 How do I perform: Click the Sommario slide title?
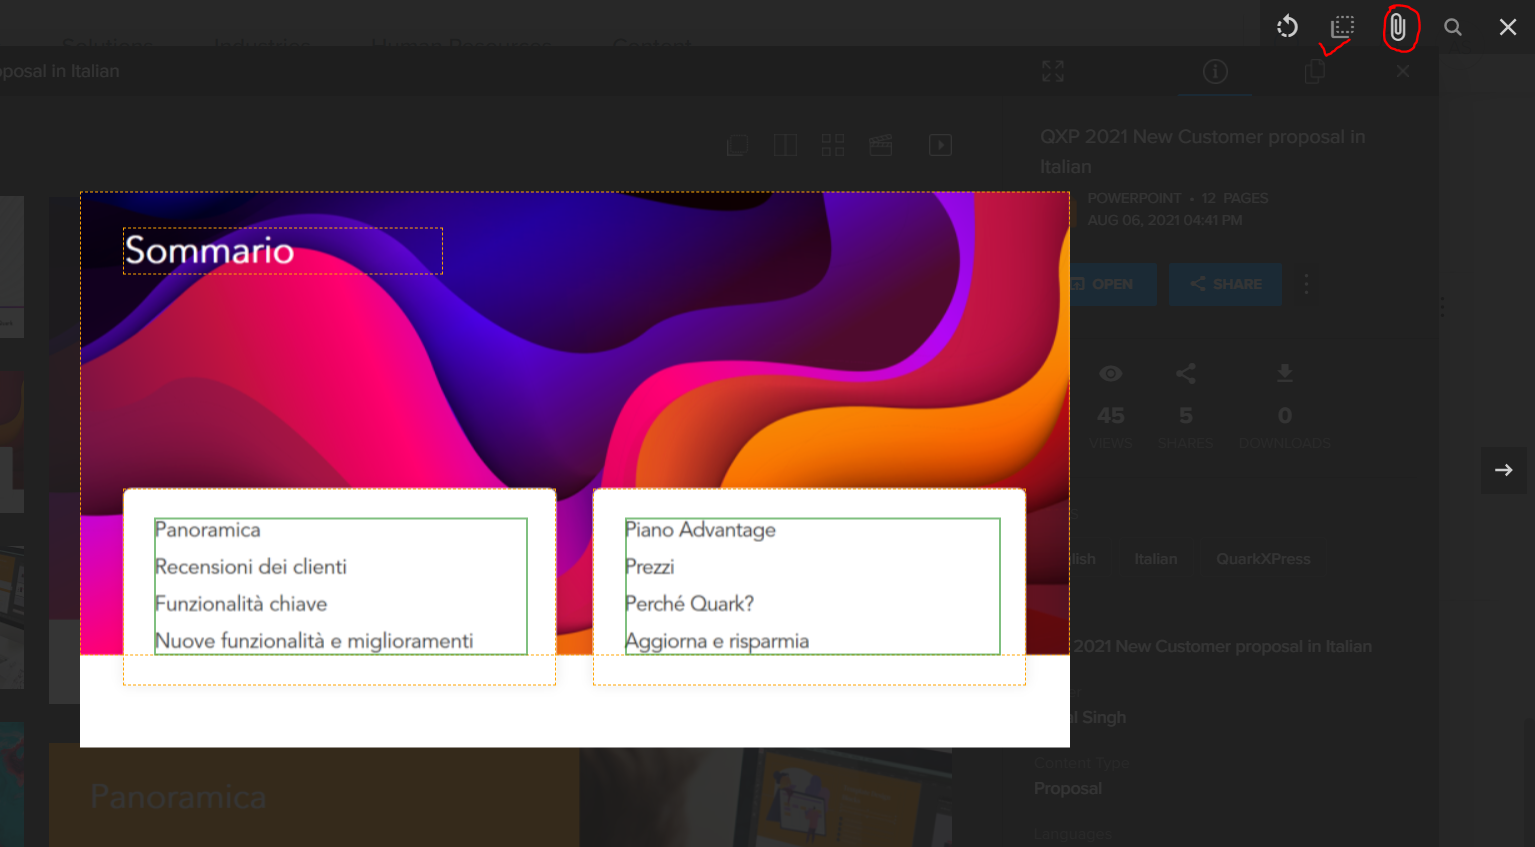pyautogui.click(x=209, y=250)
